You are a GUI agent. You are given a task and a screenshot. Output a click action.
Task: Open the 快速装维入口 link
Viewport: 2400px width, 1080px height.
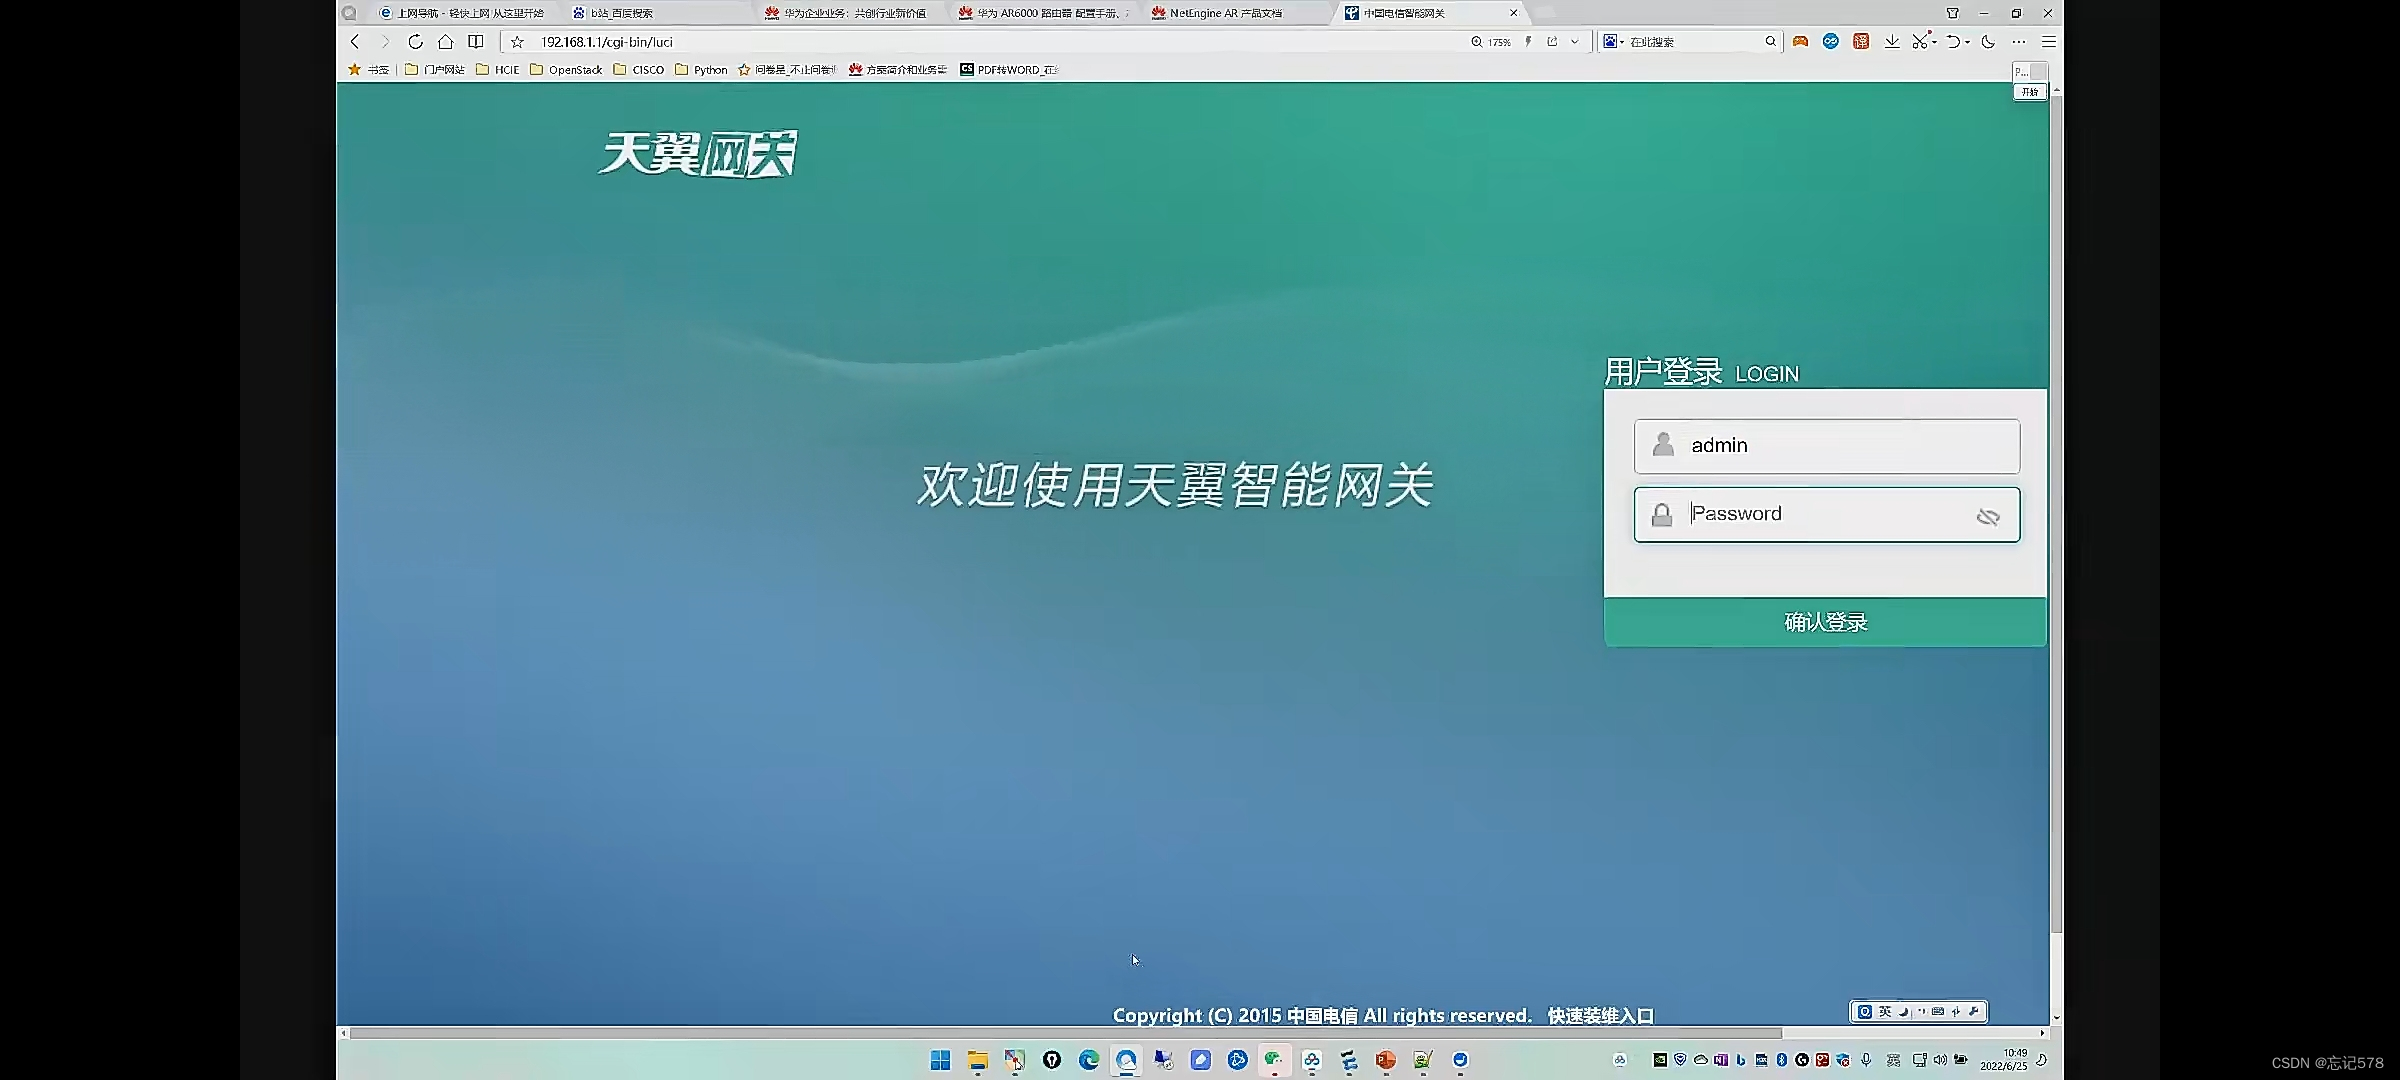(x=1600, y=1015)
